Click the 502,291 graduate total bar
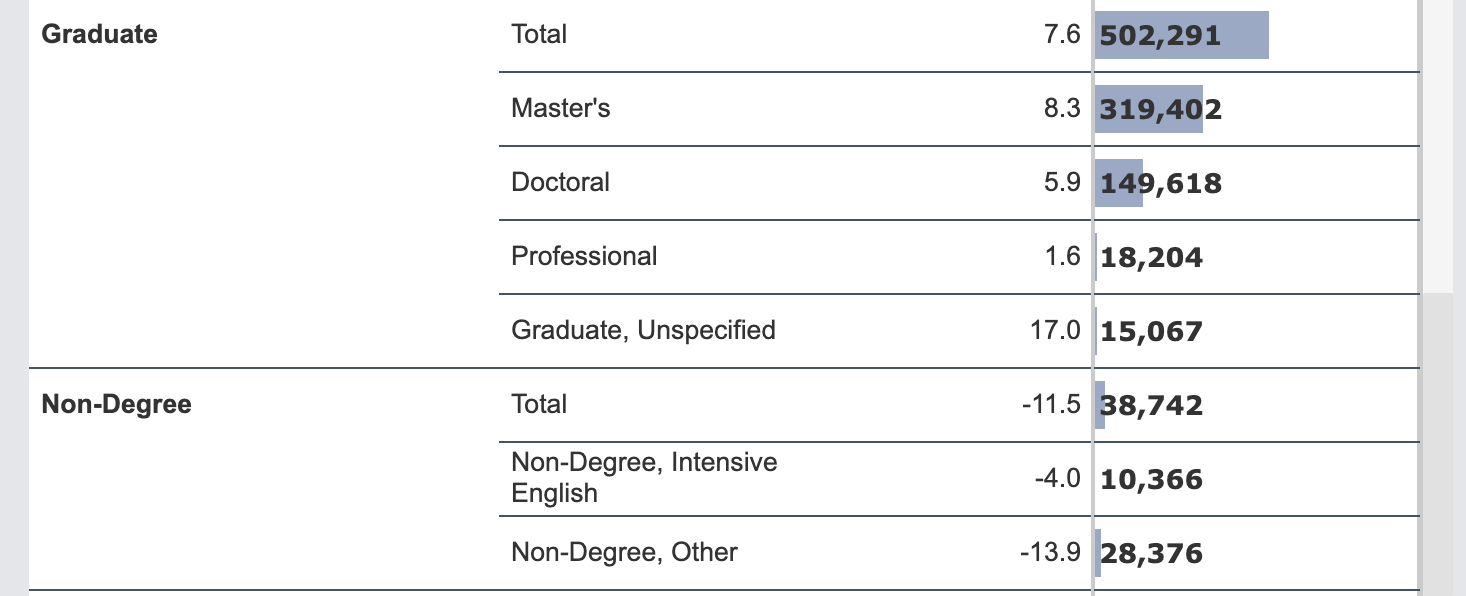Viewport: 1466px width, 596px height. click(x=1181, y=36)
